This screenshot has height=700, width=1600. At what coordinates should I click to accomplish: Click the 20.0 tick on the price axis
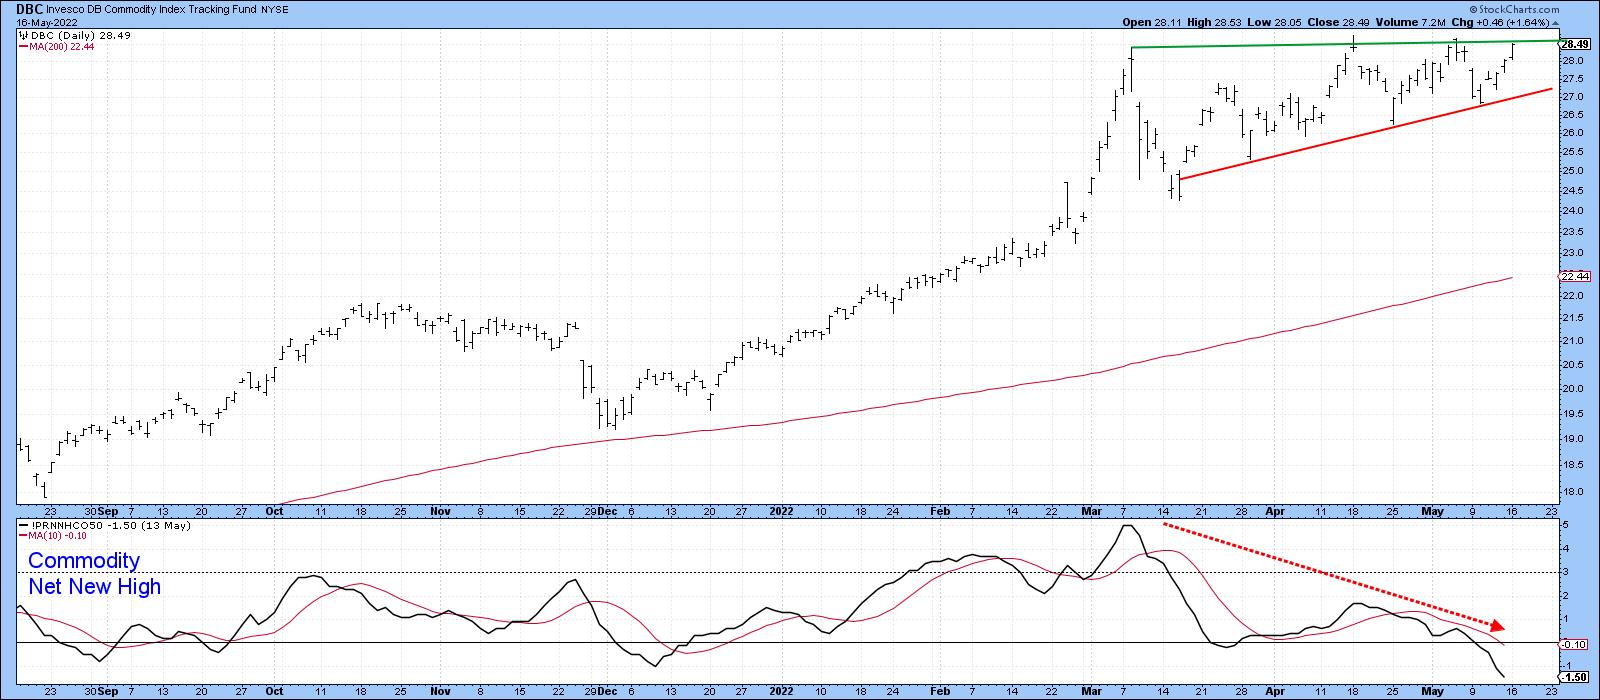(1571, 389)
